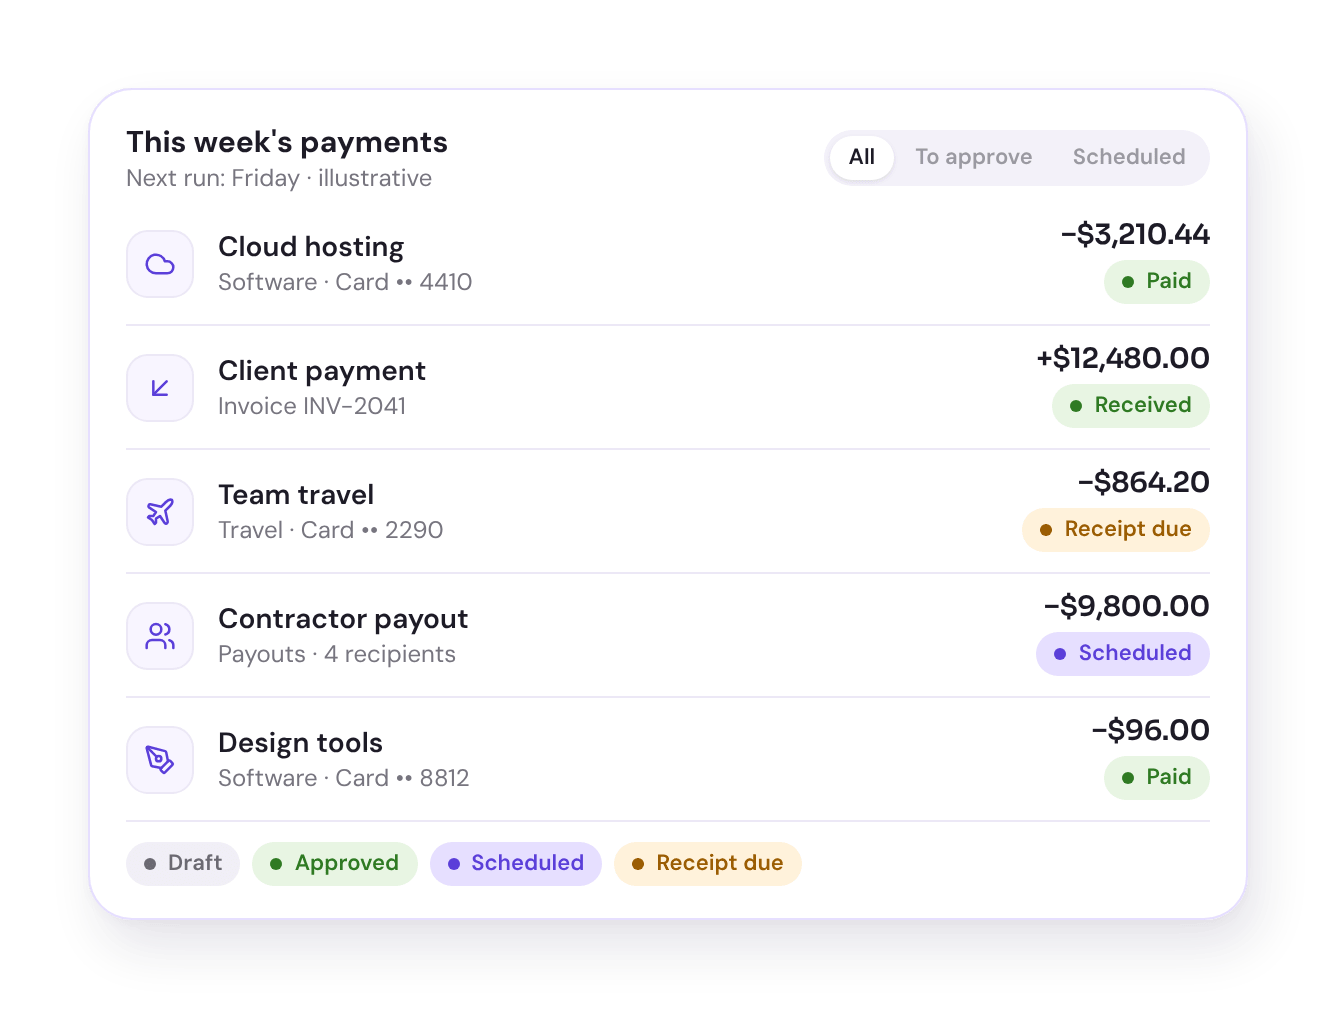Click 'Software · Card •• 4410' subtitle
Image resolution: width=1336 pixels, height=1010 pixels.
tap(345, 282)
